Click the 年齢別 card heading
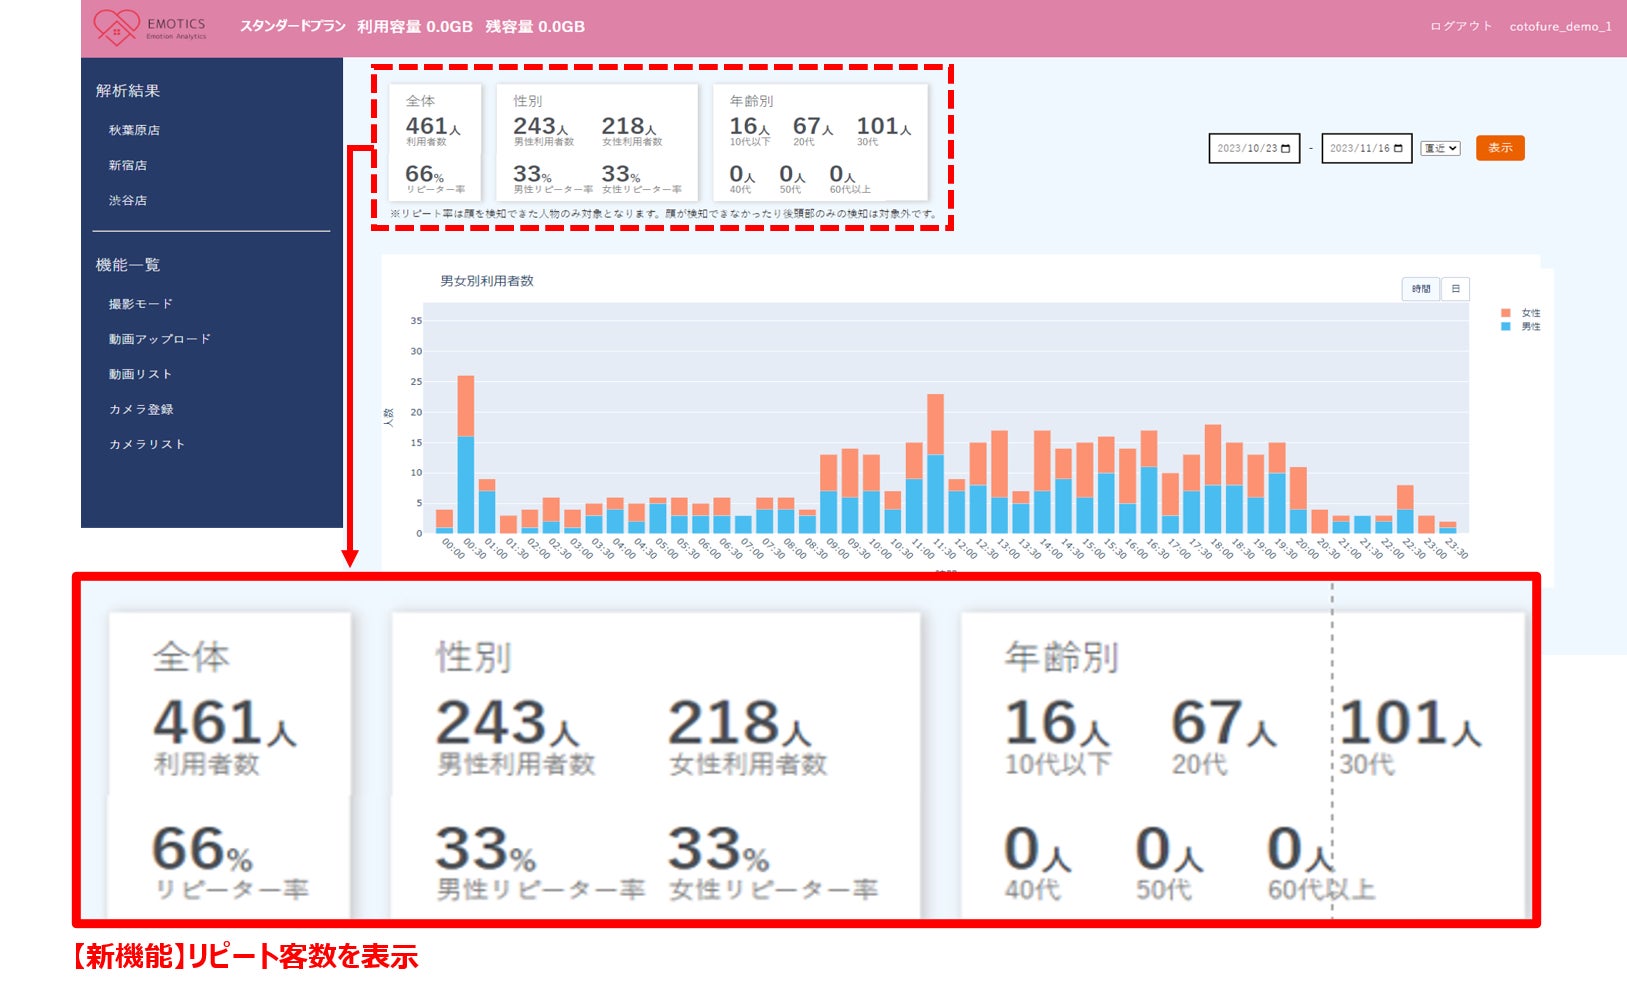 click(751, 101)
